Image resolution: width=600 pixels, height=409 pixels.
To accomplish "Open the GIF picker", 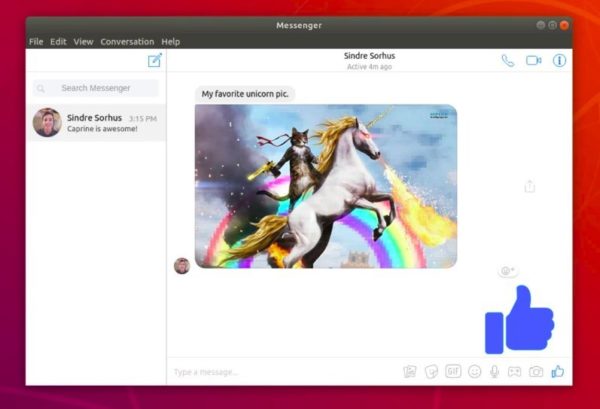I will click(453, 371).
